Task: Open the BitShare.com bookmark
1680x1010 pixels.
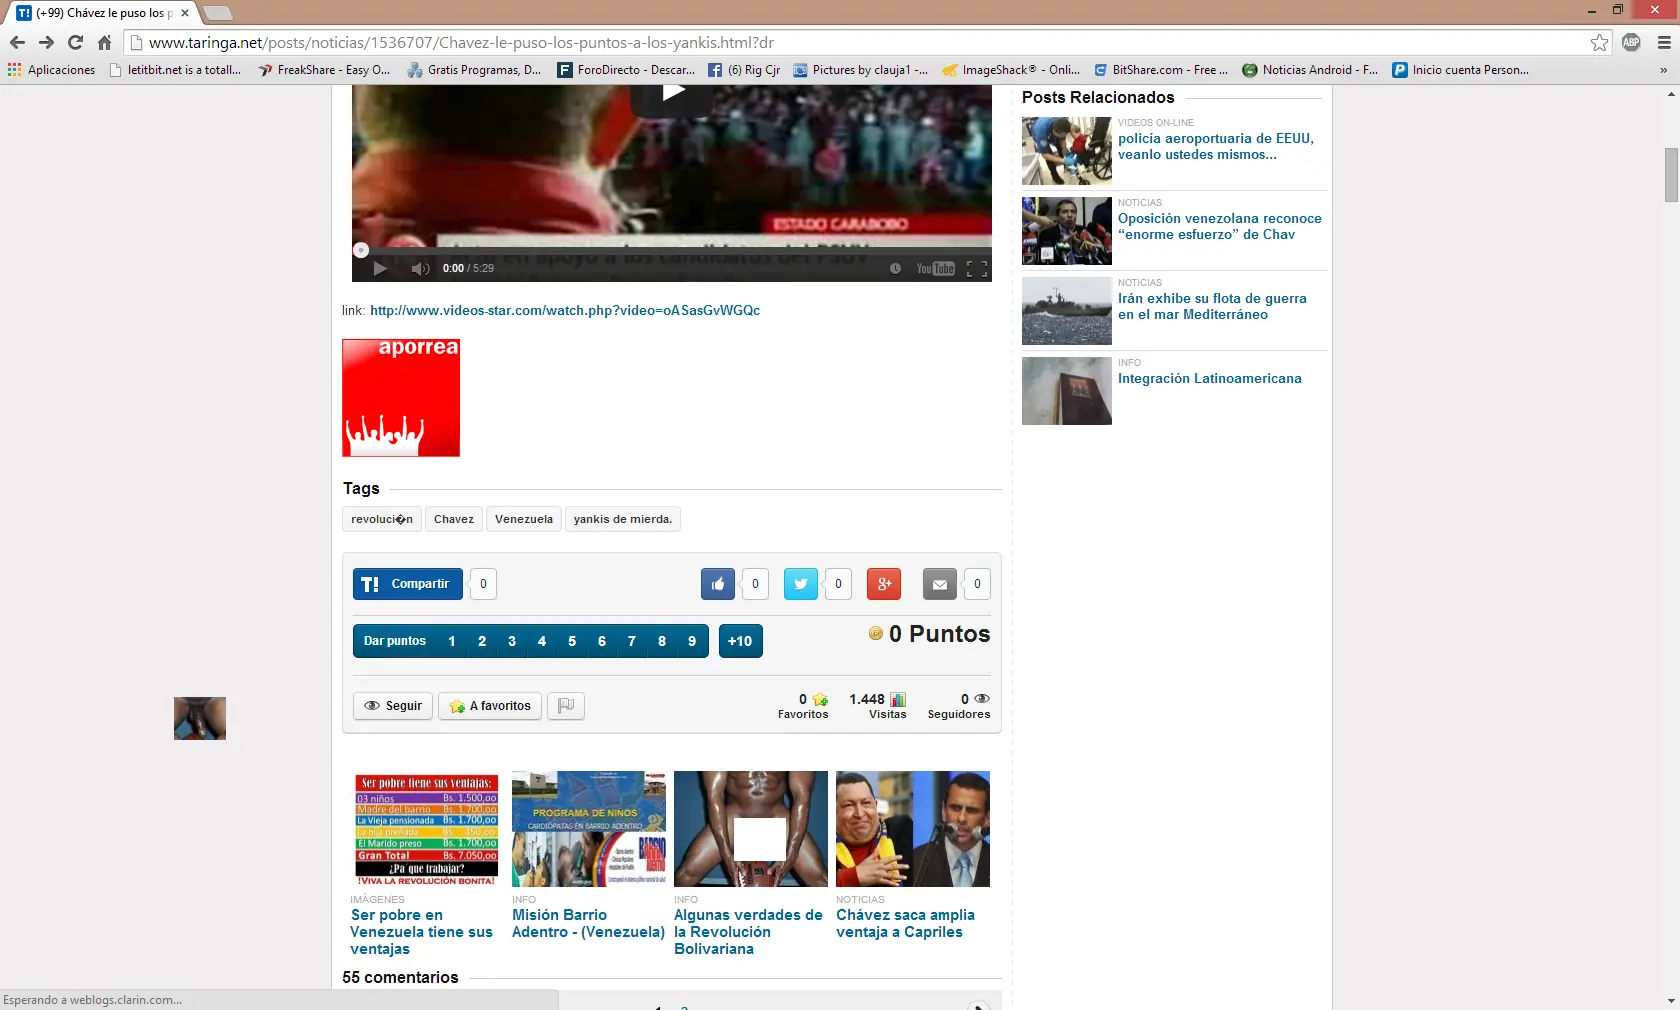Action: pos(1161,70)
